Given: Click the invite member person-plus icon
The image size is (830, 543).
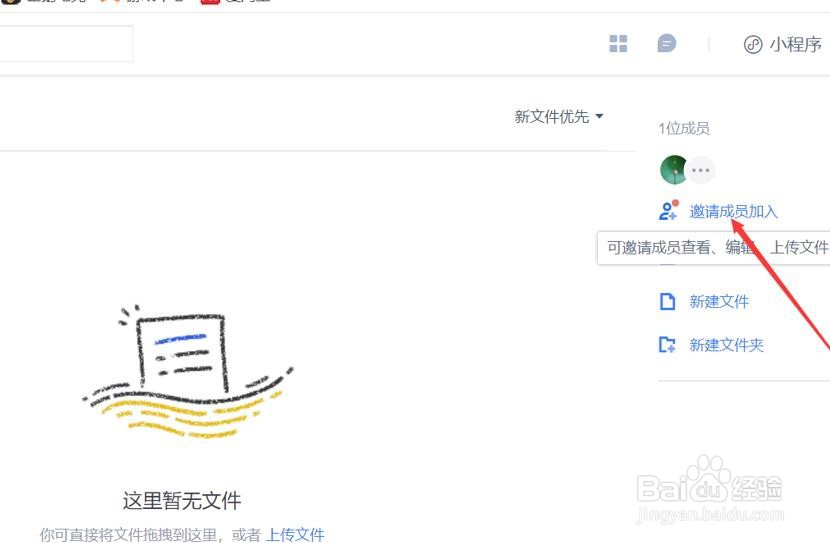Looking at the screenshot, I should [x=668, y=210].
